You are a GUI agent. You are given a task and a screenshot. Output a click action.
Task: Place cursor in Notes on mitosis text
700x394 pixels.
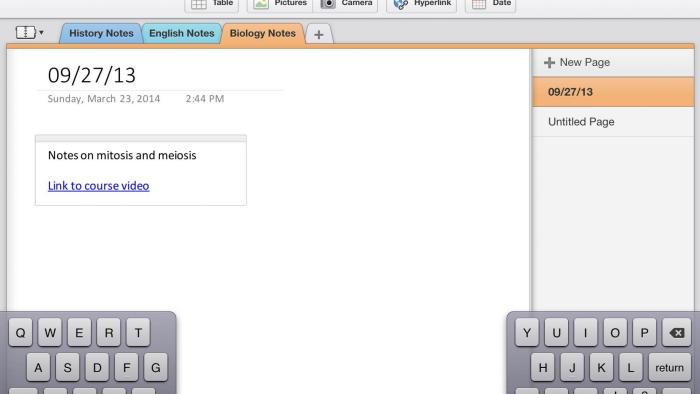122,155
